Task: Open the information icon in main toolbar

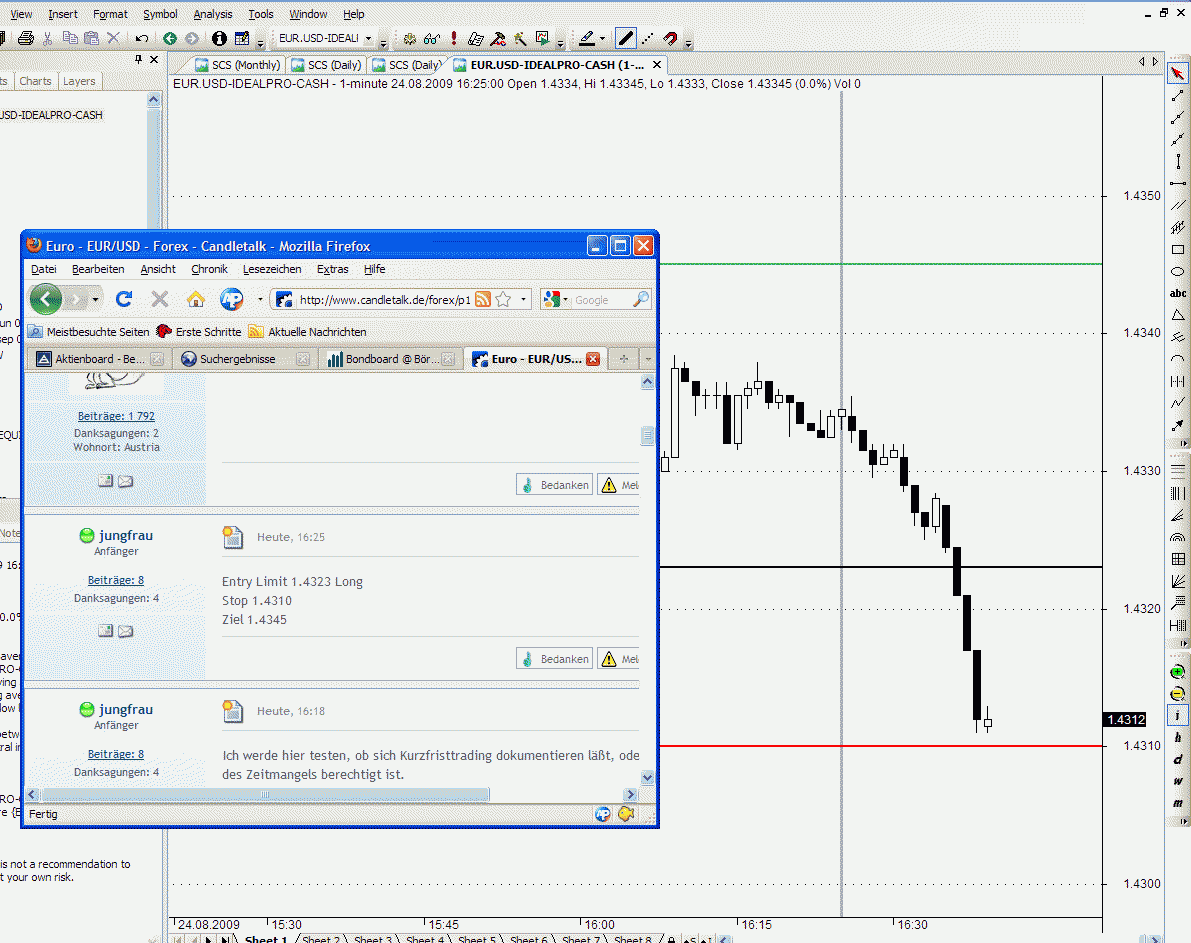Action: pos(220,38)
